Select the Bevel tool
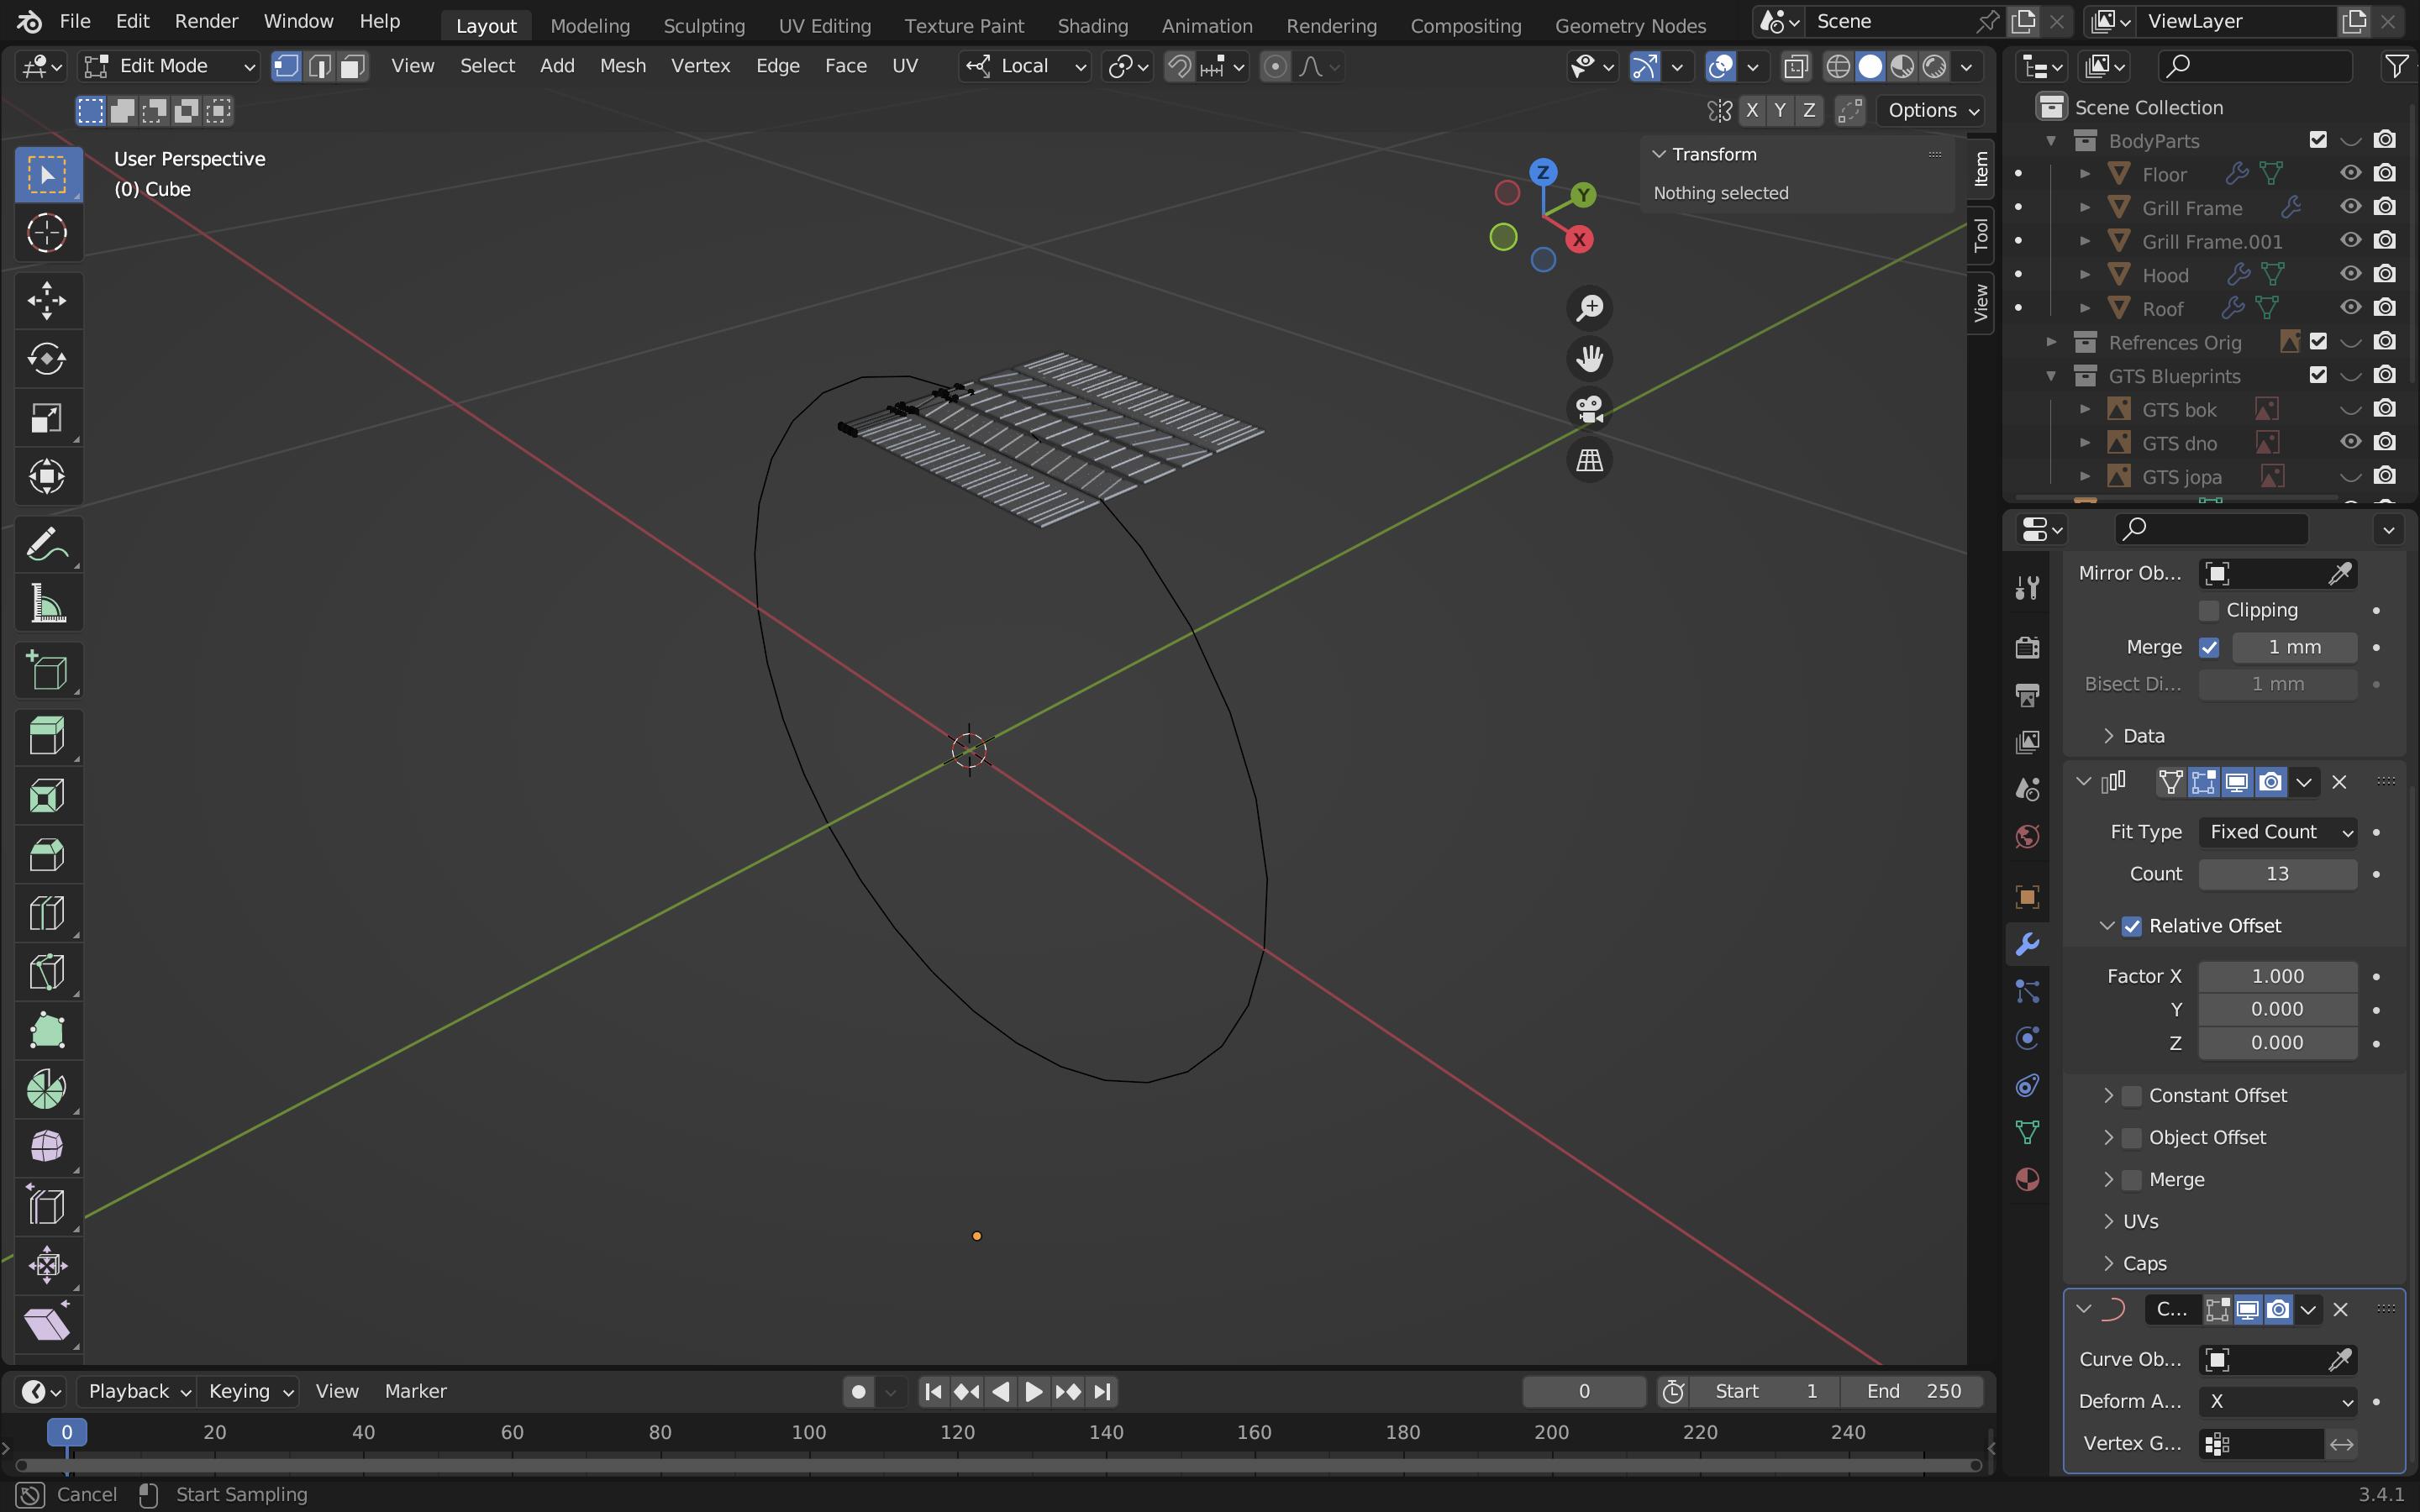 (47, 856)
